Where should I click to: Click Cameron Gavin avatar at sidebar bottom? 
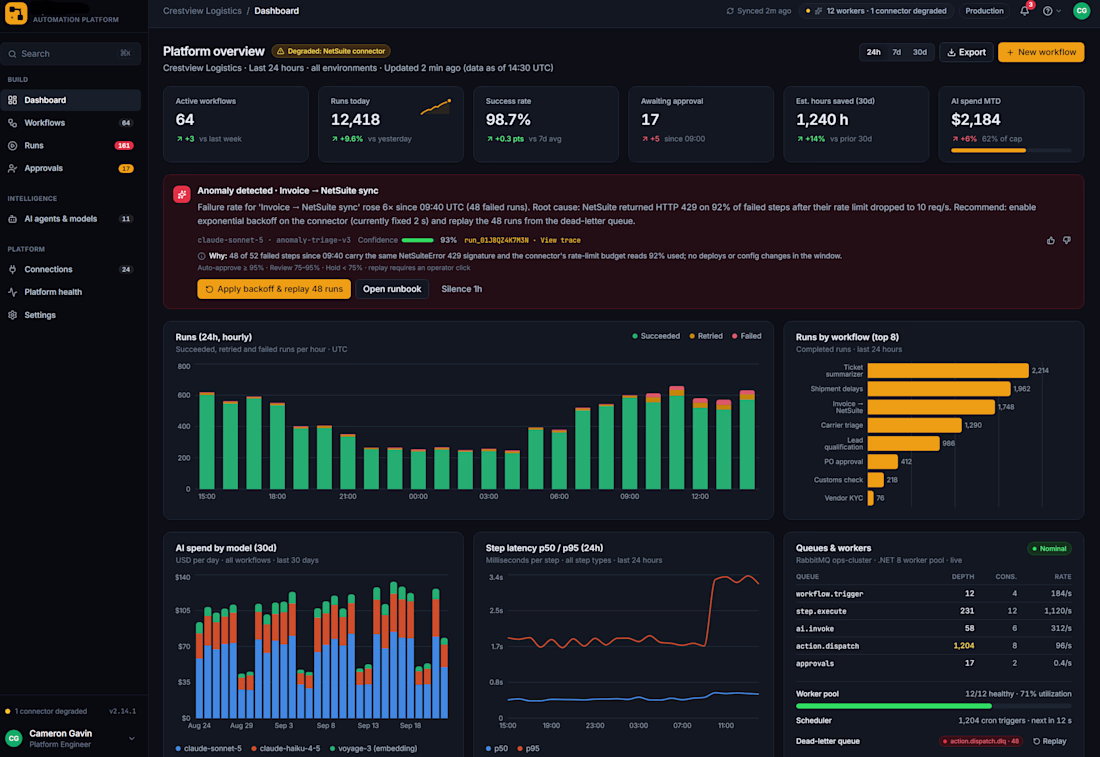(x=13, y=738)
